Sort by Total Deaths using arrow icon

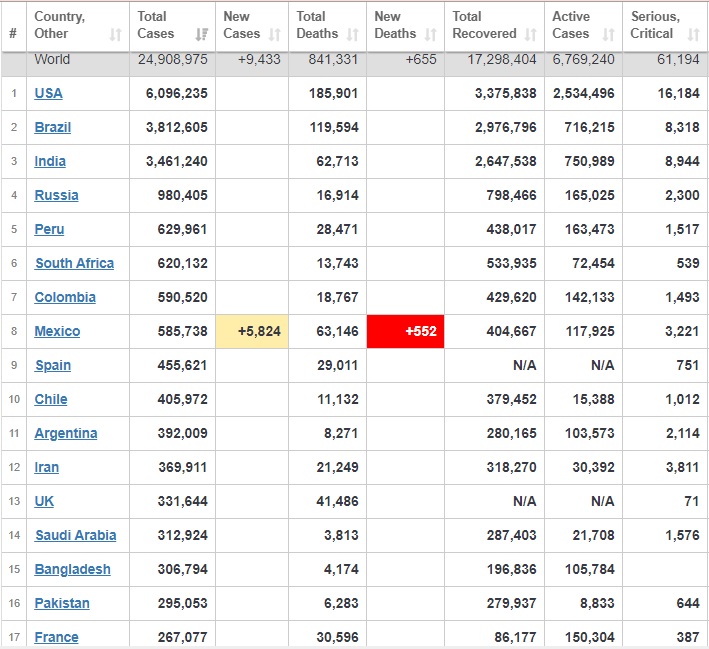pos(352,35)
